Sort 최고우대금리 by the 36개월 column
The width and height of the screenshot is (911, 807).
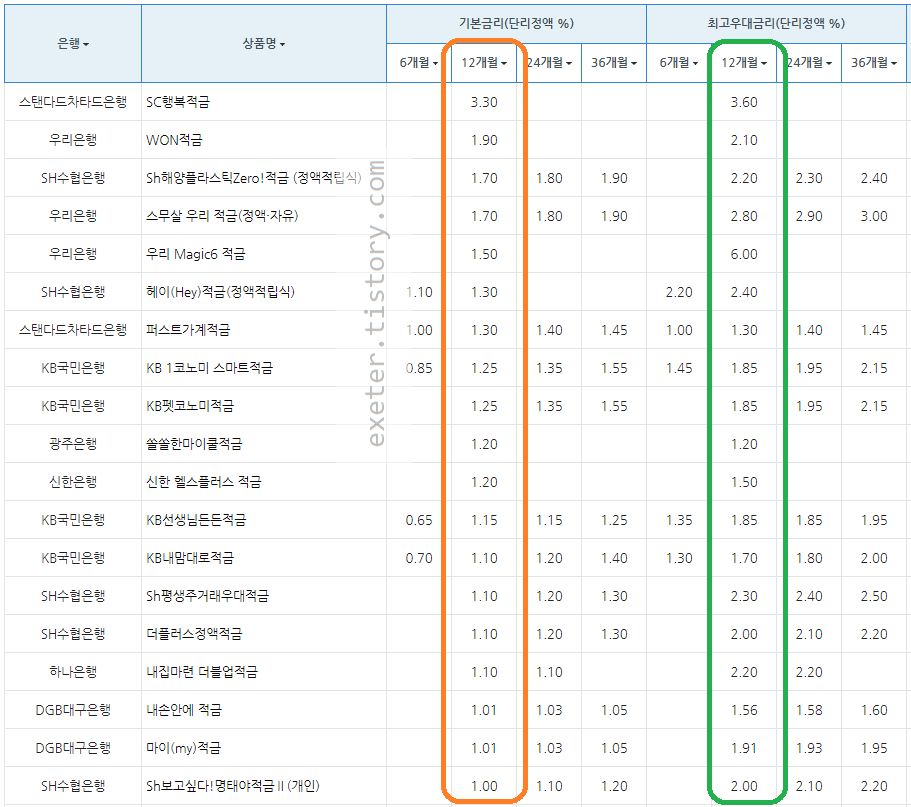coord(874,62)
